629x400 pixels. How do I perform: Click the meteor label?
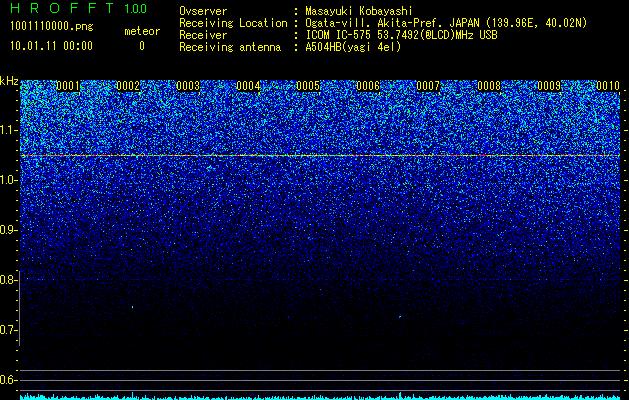click(x=142, y=31)
